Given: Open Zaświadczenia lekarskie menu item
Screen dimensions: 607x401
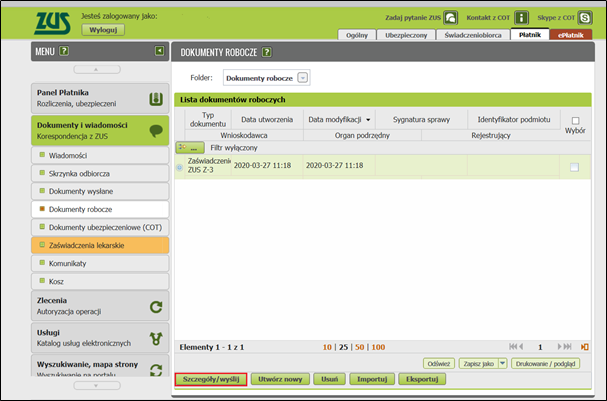Looking at the screenshot, I should [100, 245].
